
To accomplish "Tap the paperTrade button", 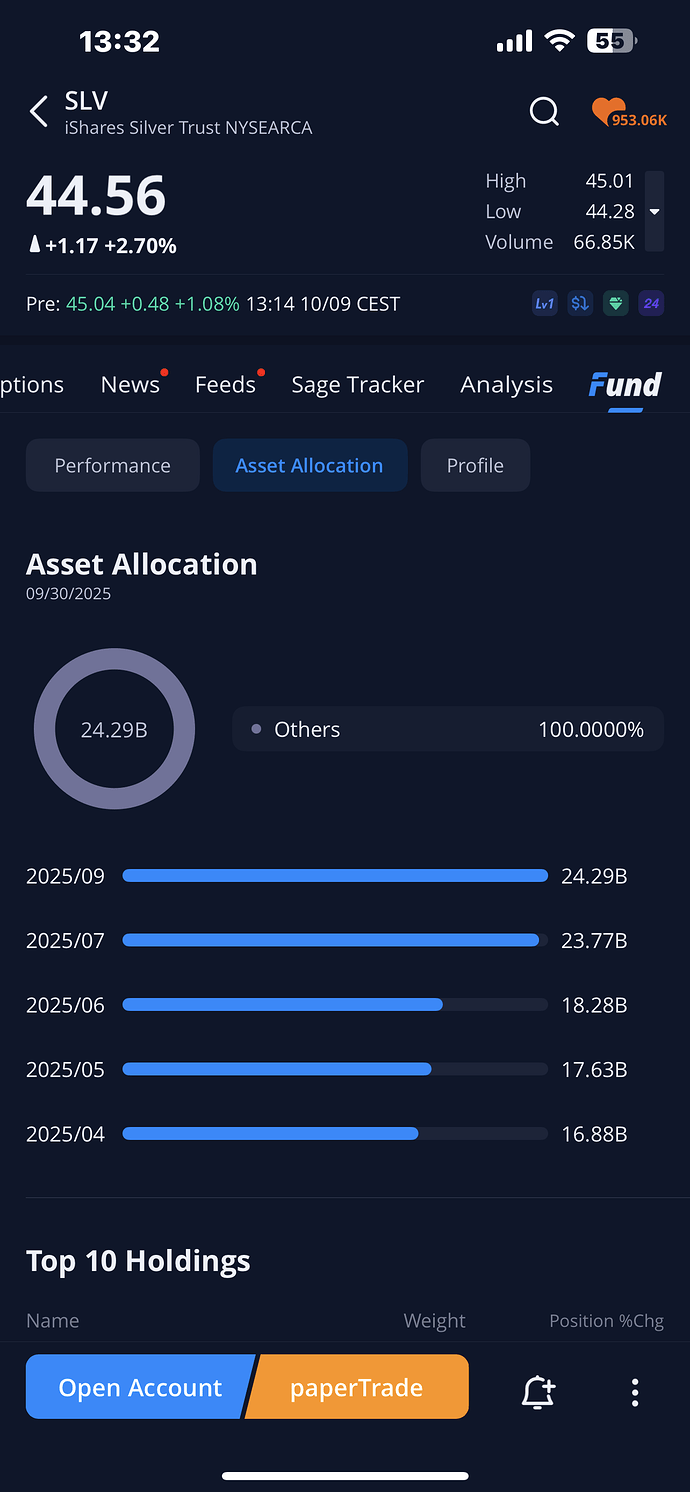I will (358, 1387).
